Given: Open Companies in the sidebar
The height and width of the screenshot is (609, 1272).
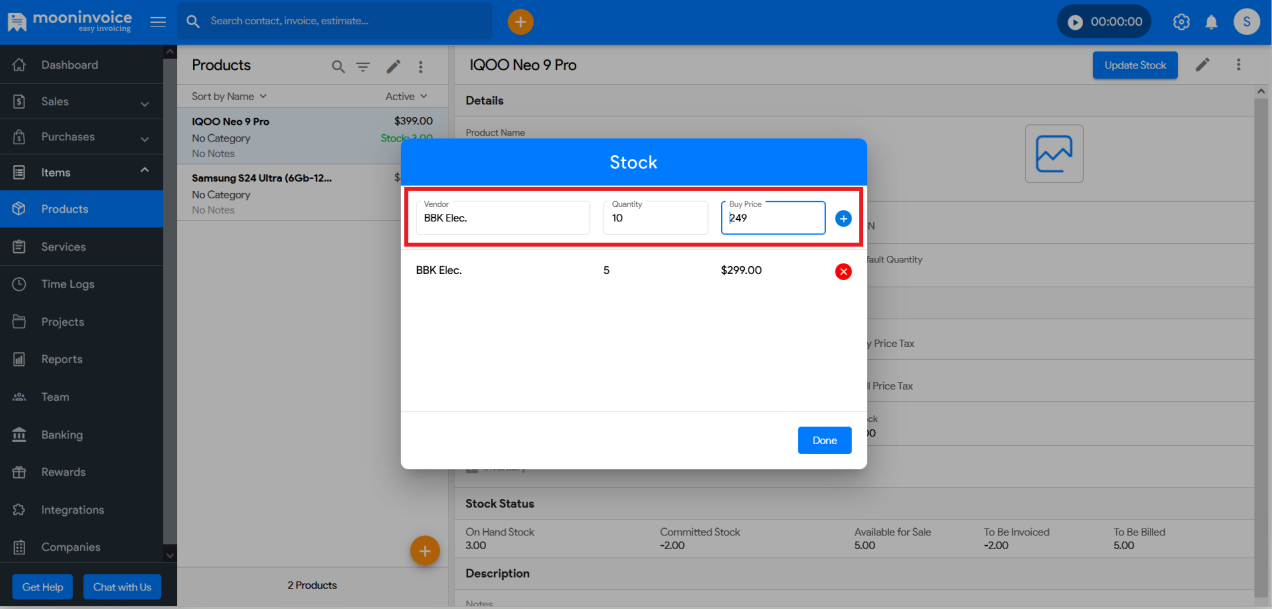Looking at the screenshot, I should (81, 547).
